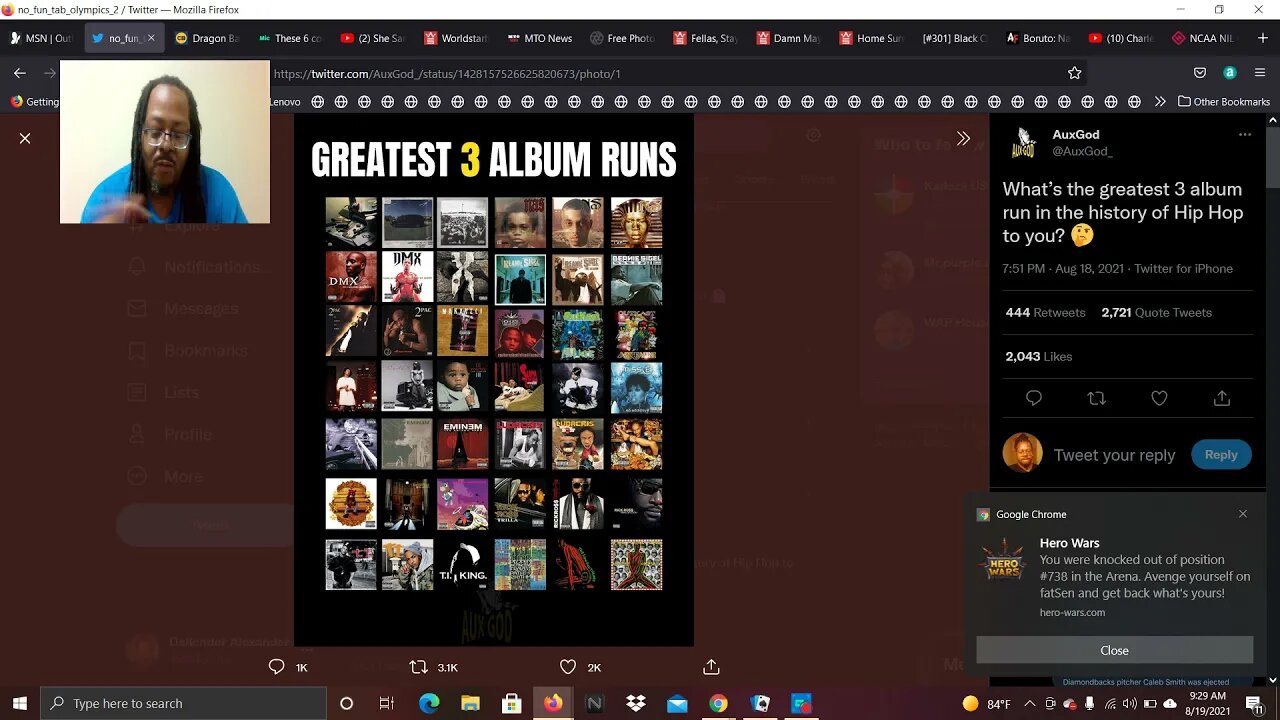Launch Microsoft Edge from the taskbar
Screen dimensions: 1280x720
(428, 703)
